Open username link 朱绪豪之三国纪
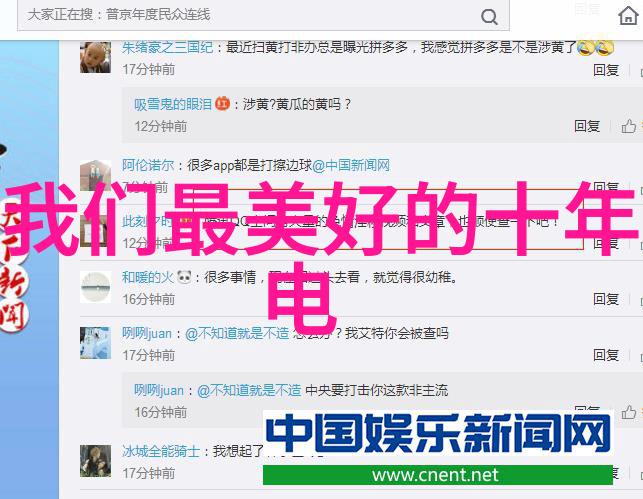The height and width of the screenshot is (499, 643). pos(167,48)
